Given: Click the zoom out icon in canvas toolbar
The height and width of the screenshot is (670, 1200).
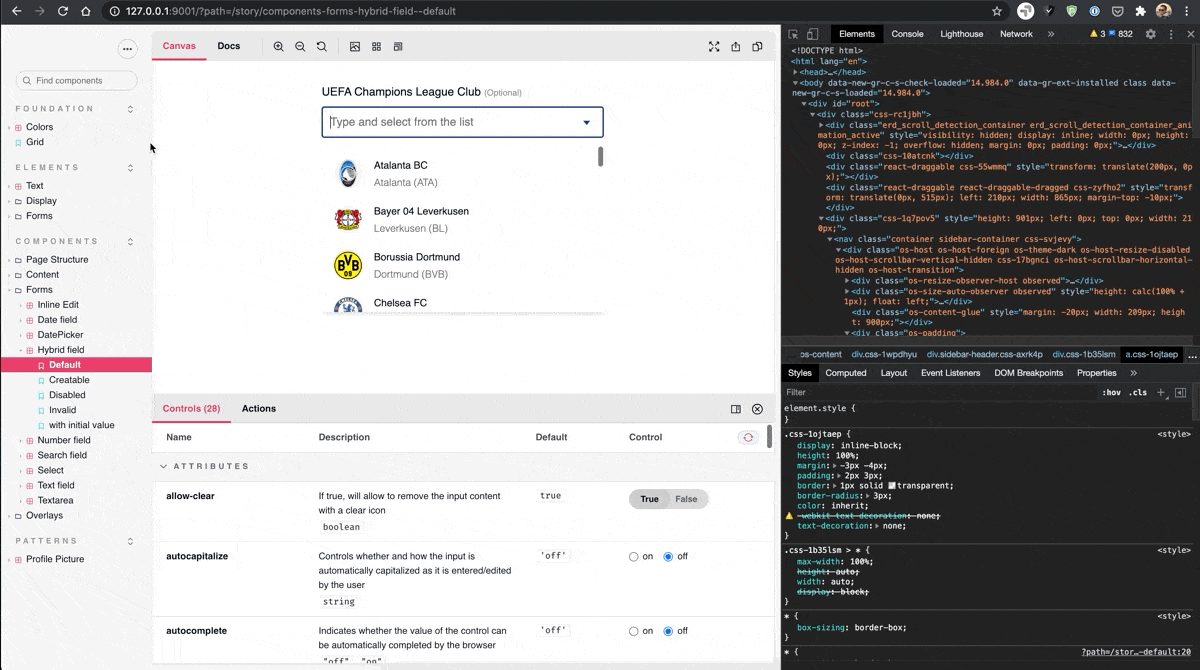Looking at the screenshot, I should [300, 46].
